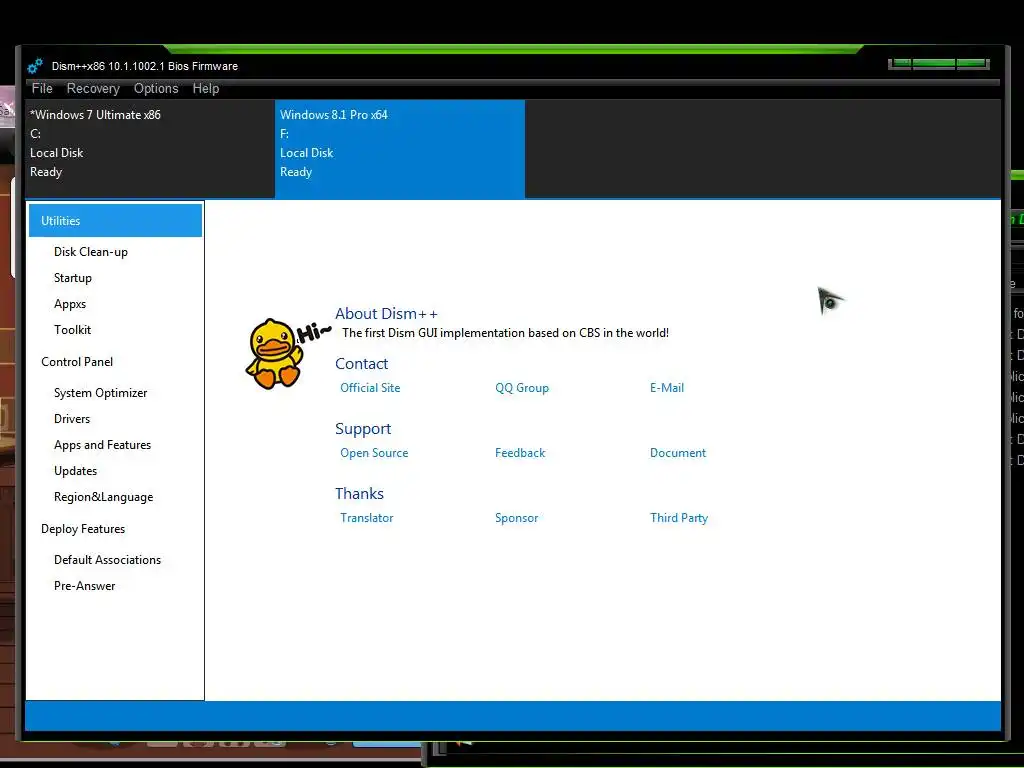
Task: Open the Options menu
Action: [155, 88]
